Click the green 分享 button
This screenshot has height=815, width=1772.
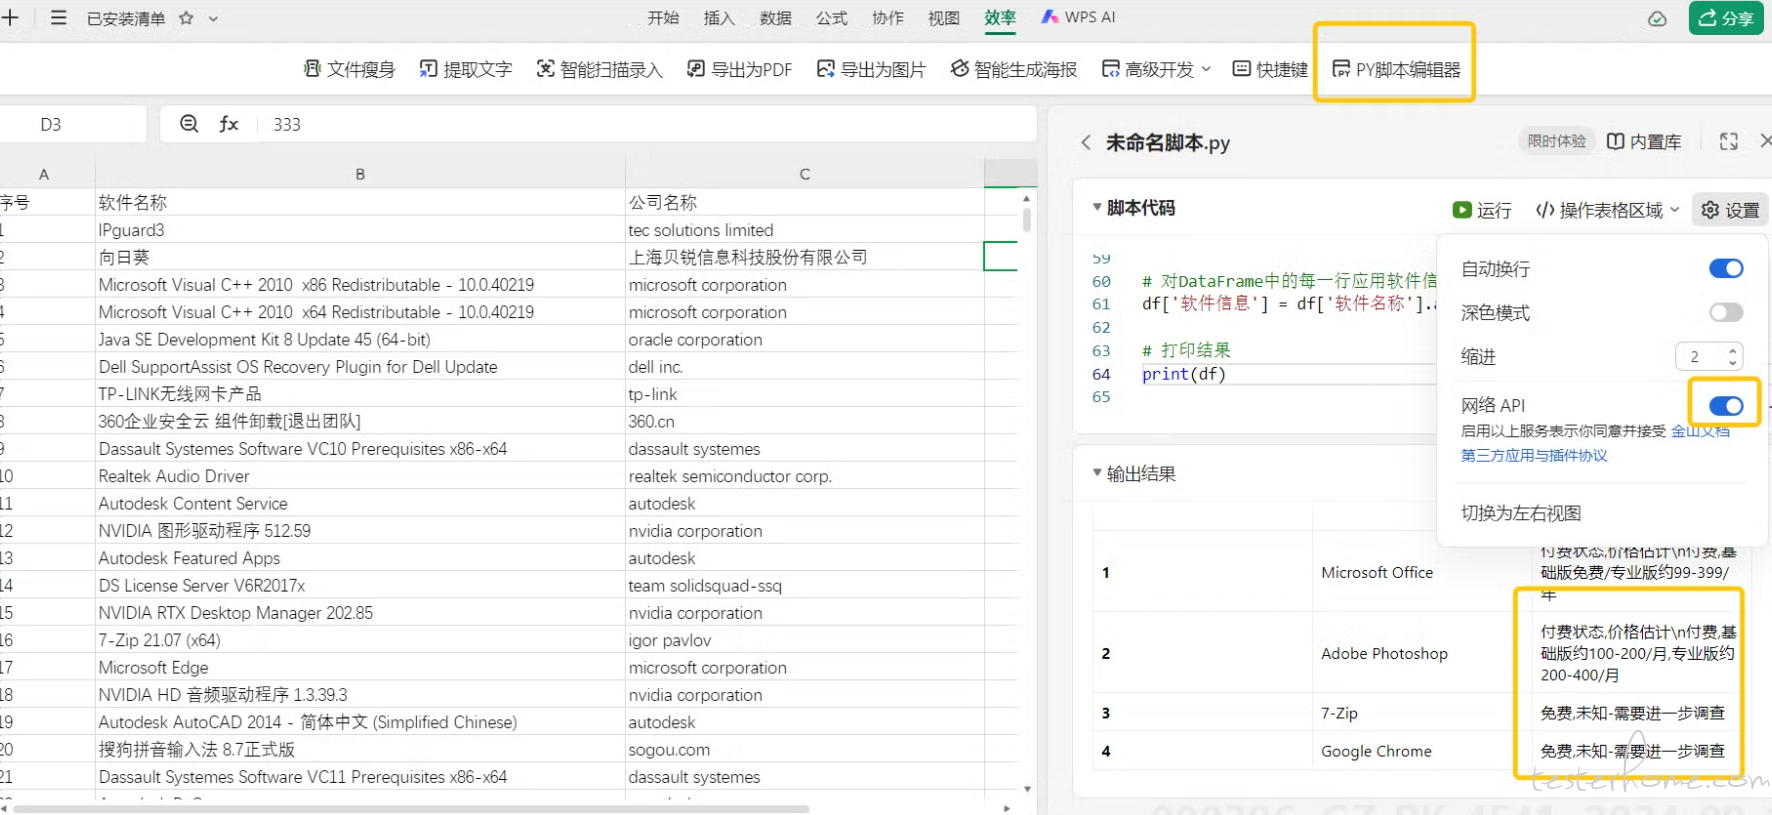pyautogui.click(x=1726, y=18)
